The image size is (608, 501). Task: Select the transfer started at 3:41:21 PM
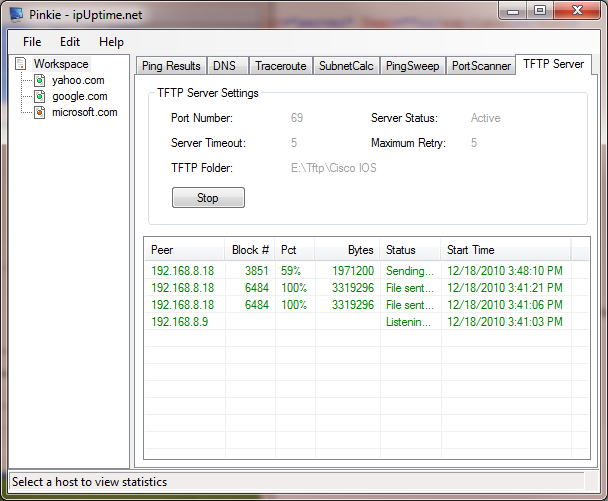366,288
